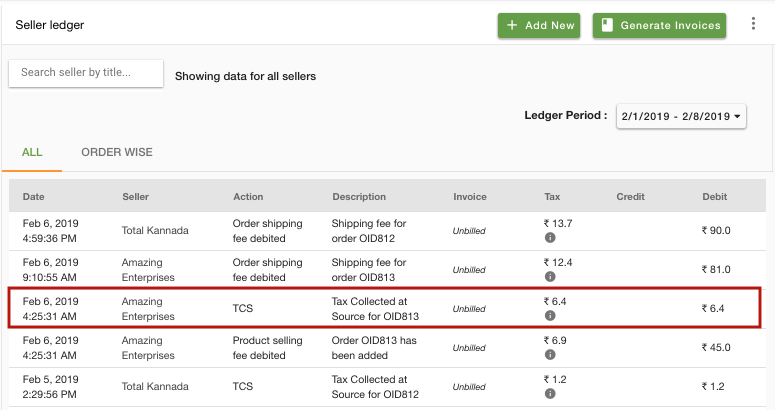Select the ALL tab
775x410 pixels.
pyautogui.click(x=32, y=152)
